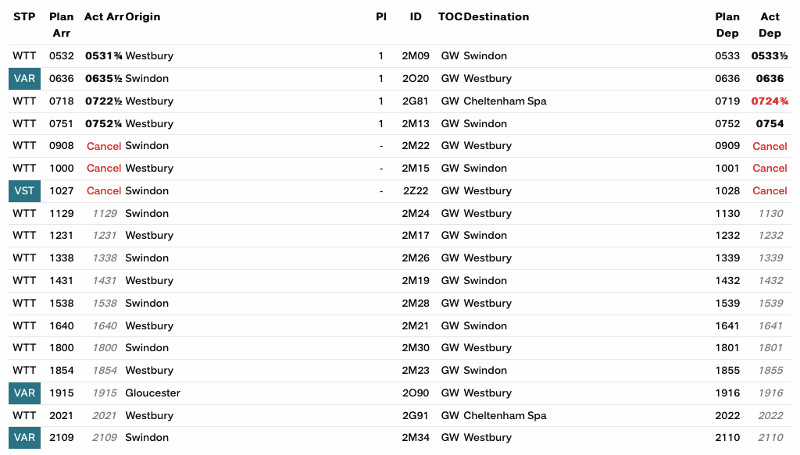Image resolution: width=800 pixels, height=455 pixels.
Task: Open train 2Z22 details
Action: [x=415, y=191]
